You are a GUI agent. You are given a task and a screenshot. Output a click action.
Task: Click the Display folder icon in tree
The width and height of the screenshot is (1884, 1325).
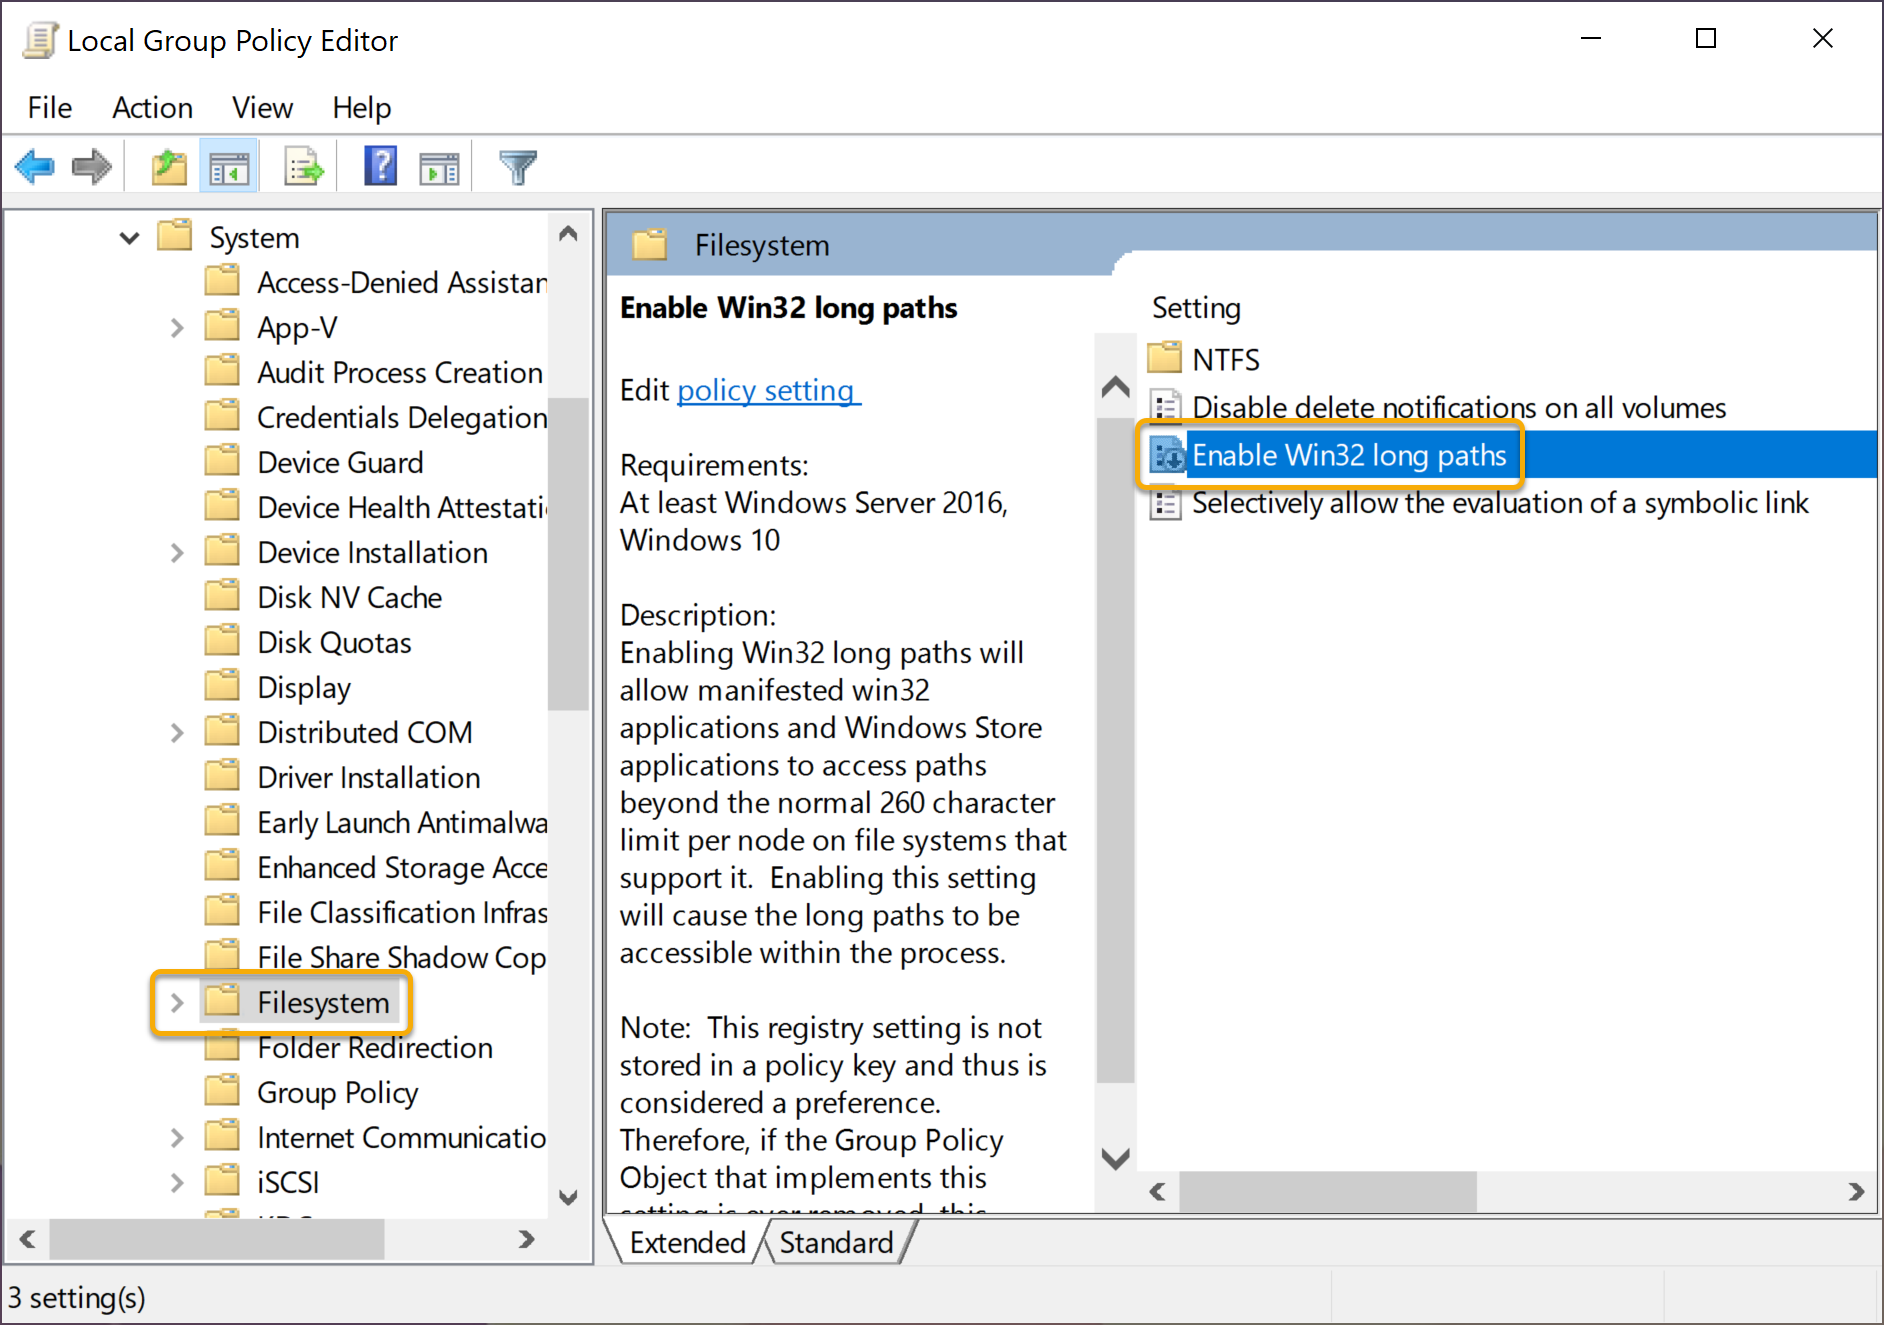point(222,686)
